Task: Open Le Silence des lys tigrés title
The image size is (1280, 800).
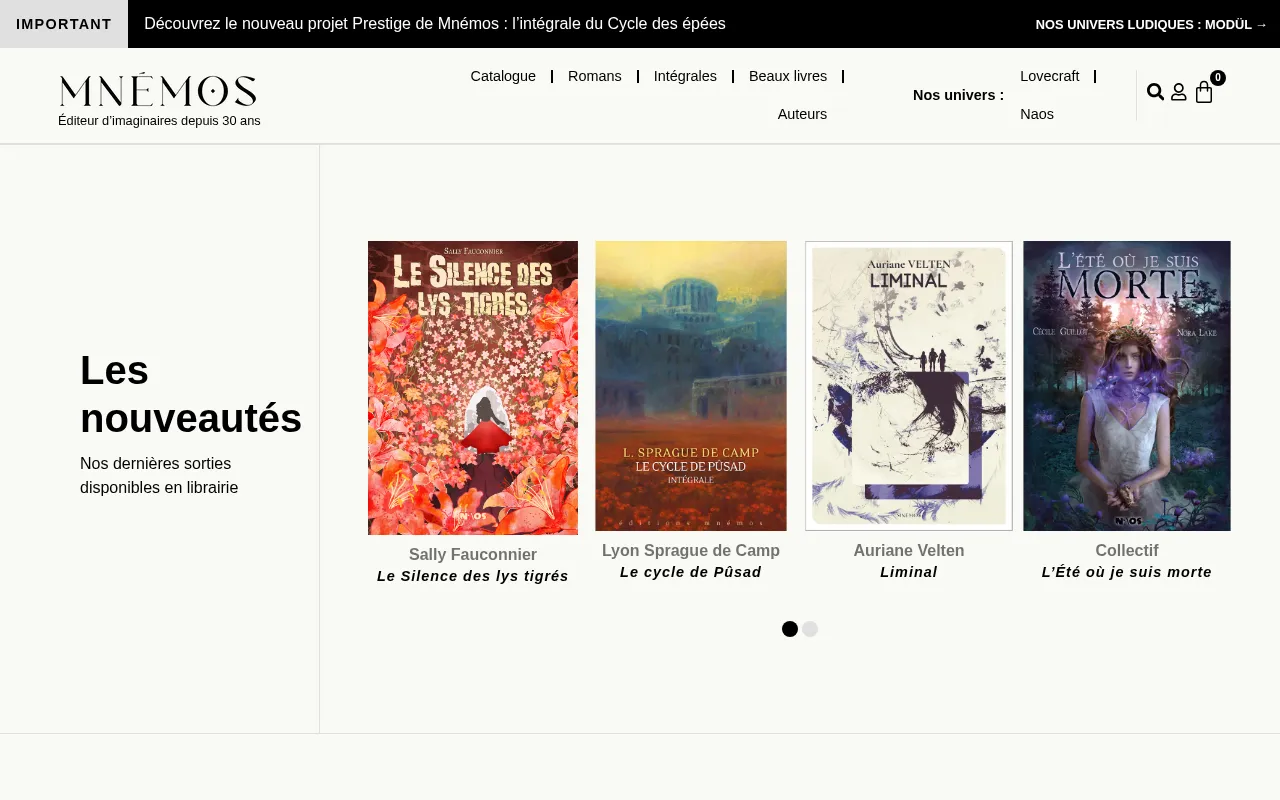Action: point(473,576)
